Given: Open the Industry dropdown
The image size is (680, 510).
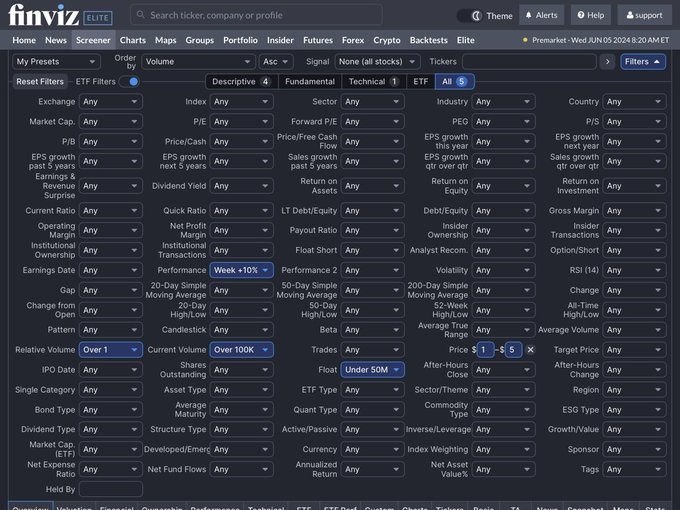Looking at the screenshot, I should (x=503, y=101).
